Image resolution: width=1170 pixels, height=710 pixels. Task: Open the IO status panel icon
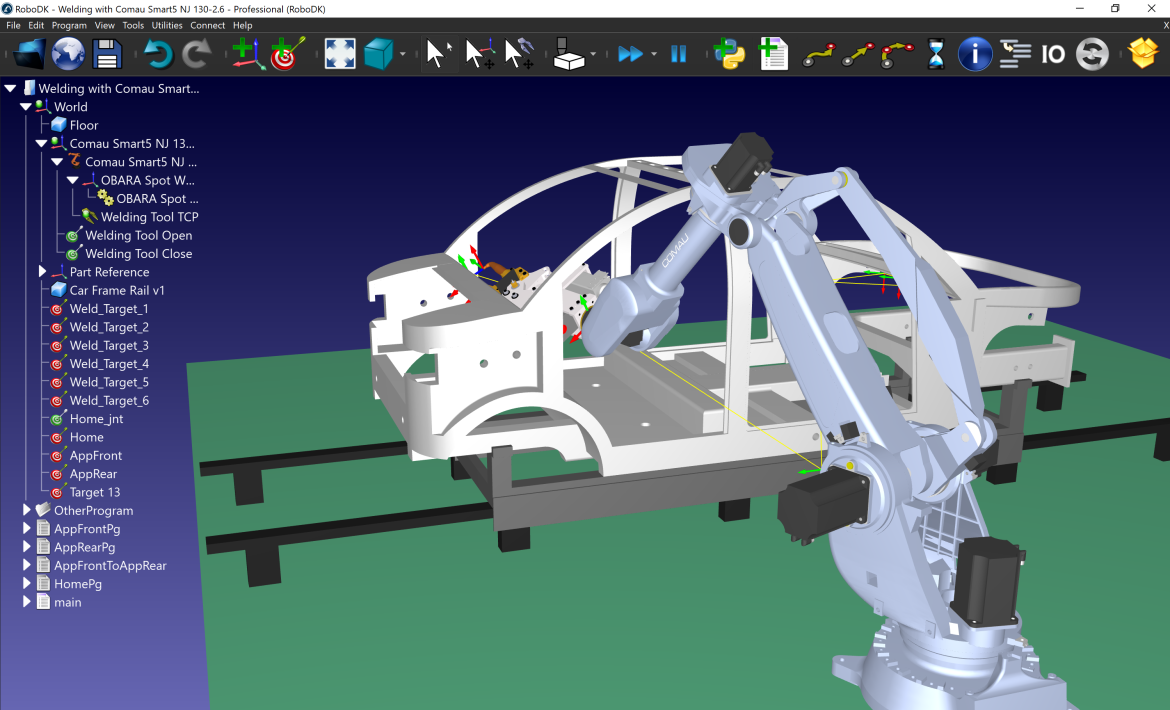(1053, 54)
